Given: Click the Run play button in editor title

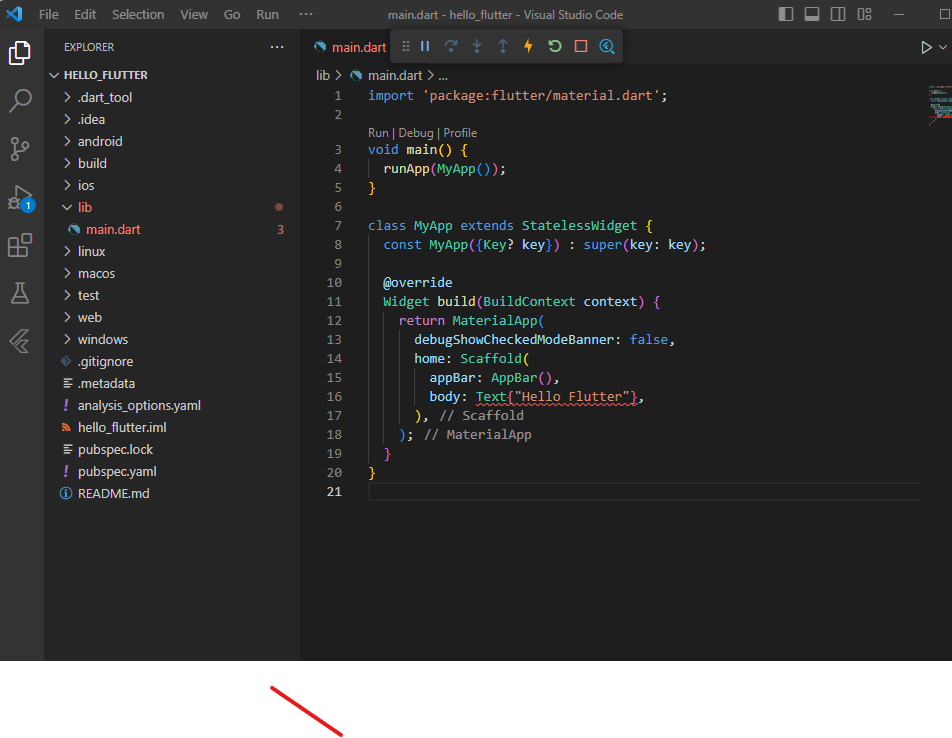Looking at the screenshot, I should coord(926,47).
